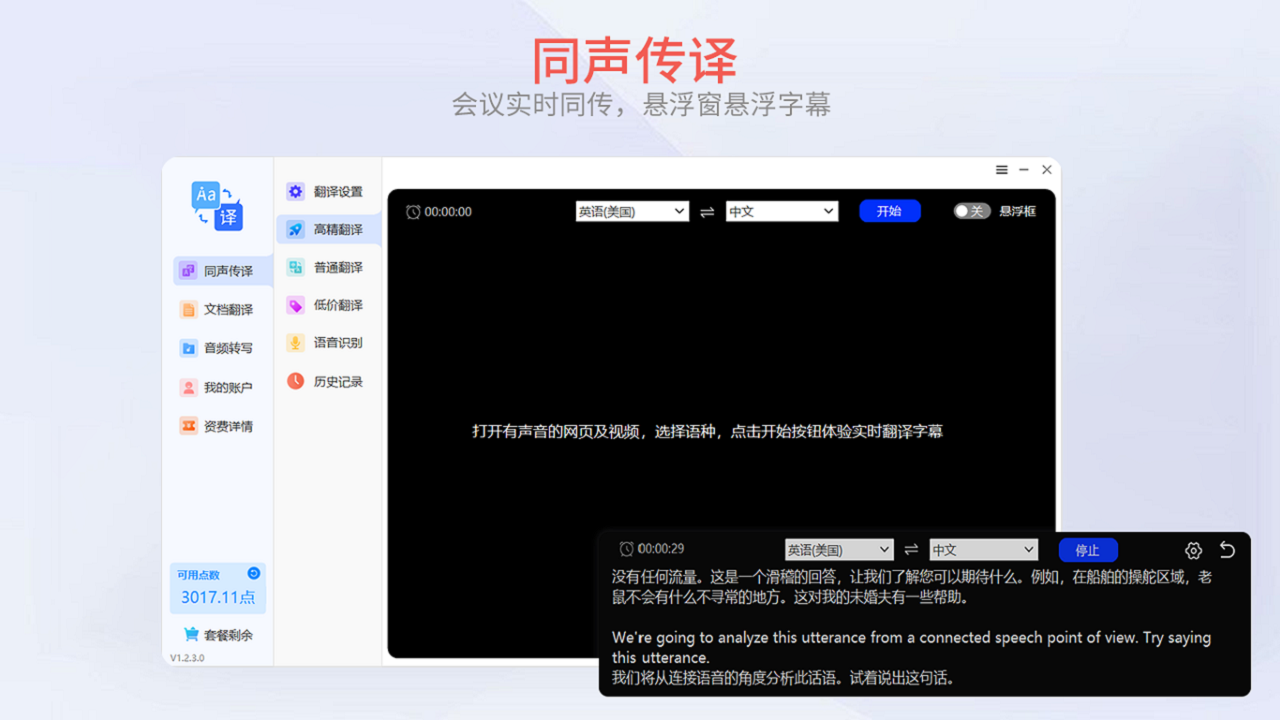Screen dimensions: 1280x720
Task: Open the hamburger menu at top right
Action: coord(1001,170)
